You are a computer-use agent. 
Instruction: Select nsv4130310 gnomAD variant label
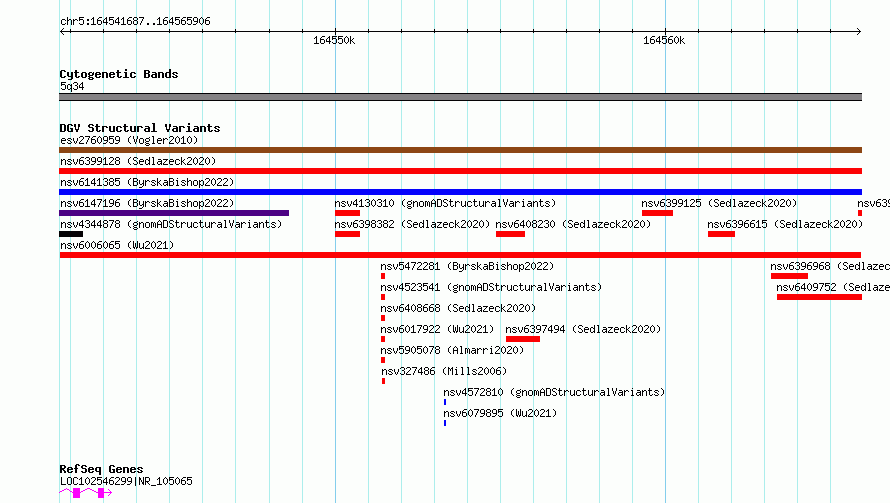[x=445, y=203]
